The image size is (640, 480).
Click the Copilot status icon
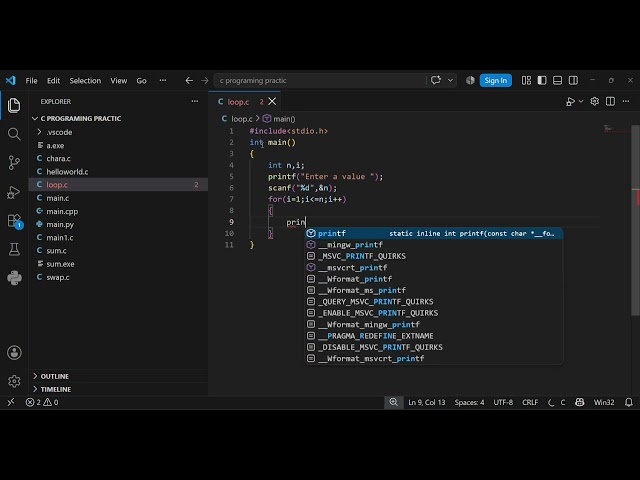580,402
